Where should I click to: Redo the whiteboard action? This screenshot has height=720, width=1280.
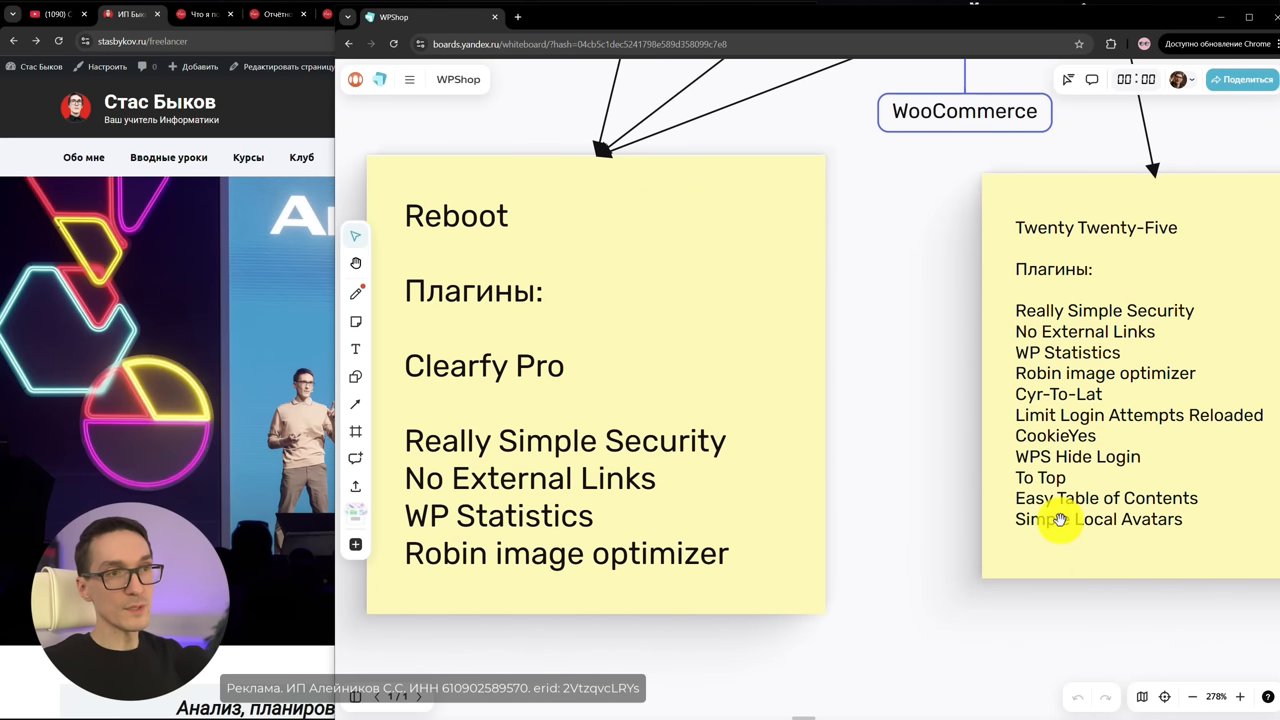click(1105, 697)
